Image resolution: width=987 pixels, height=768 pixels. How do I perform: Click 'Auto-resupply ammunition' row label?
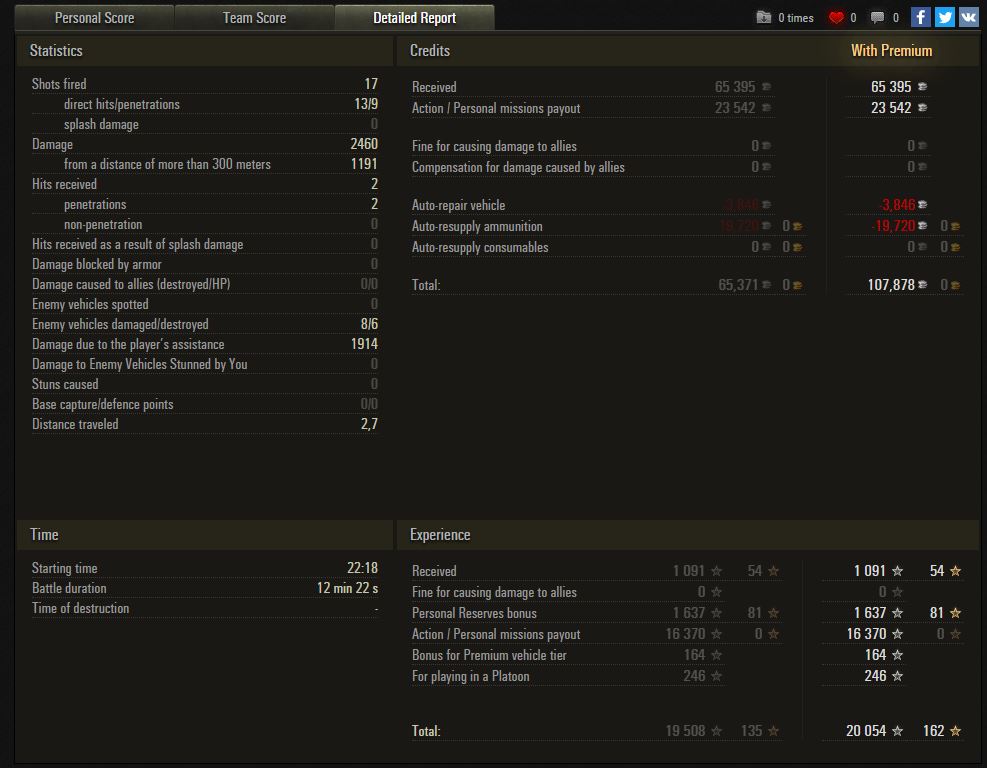[477, 226]
